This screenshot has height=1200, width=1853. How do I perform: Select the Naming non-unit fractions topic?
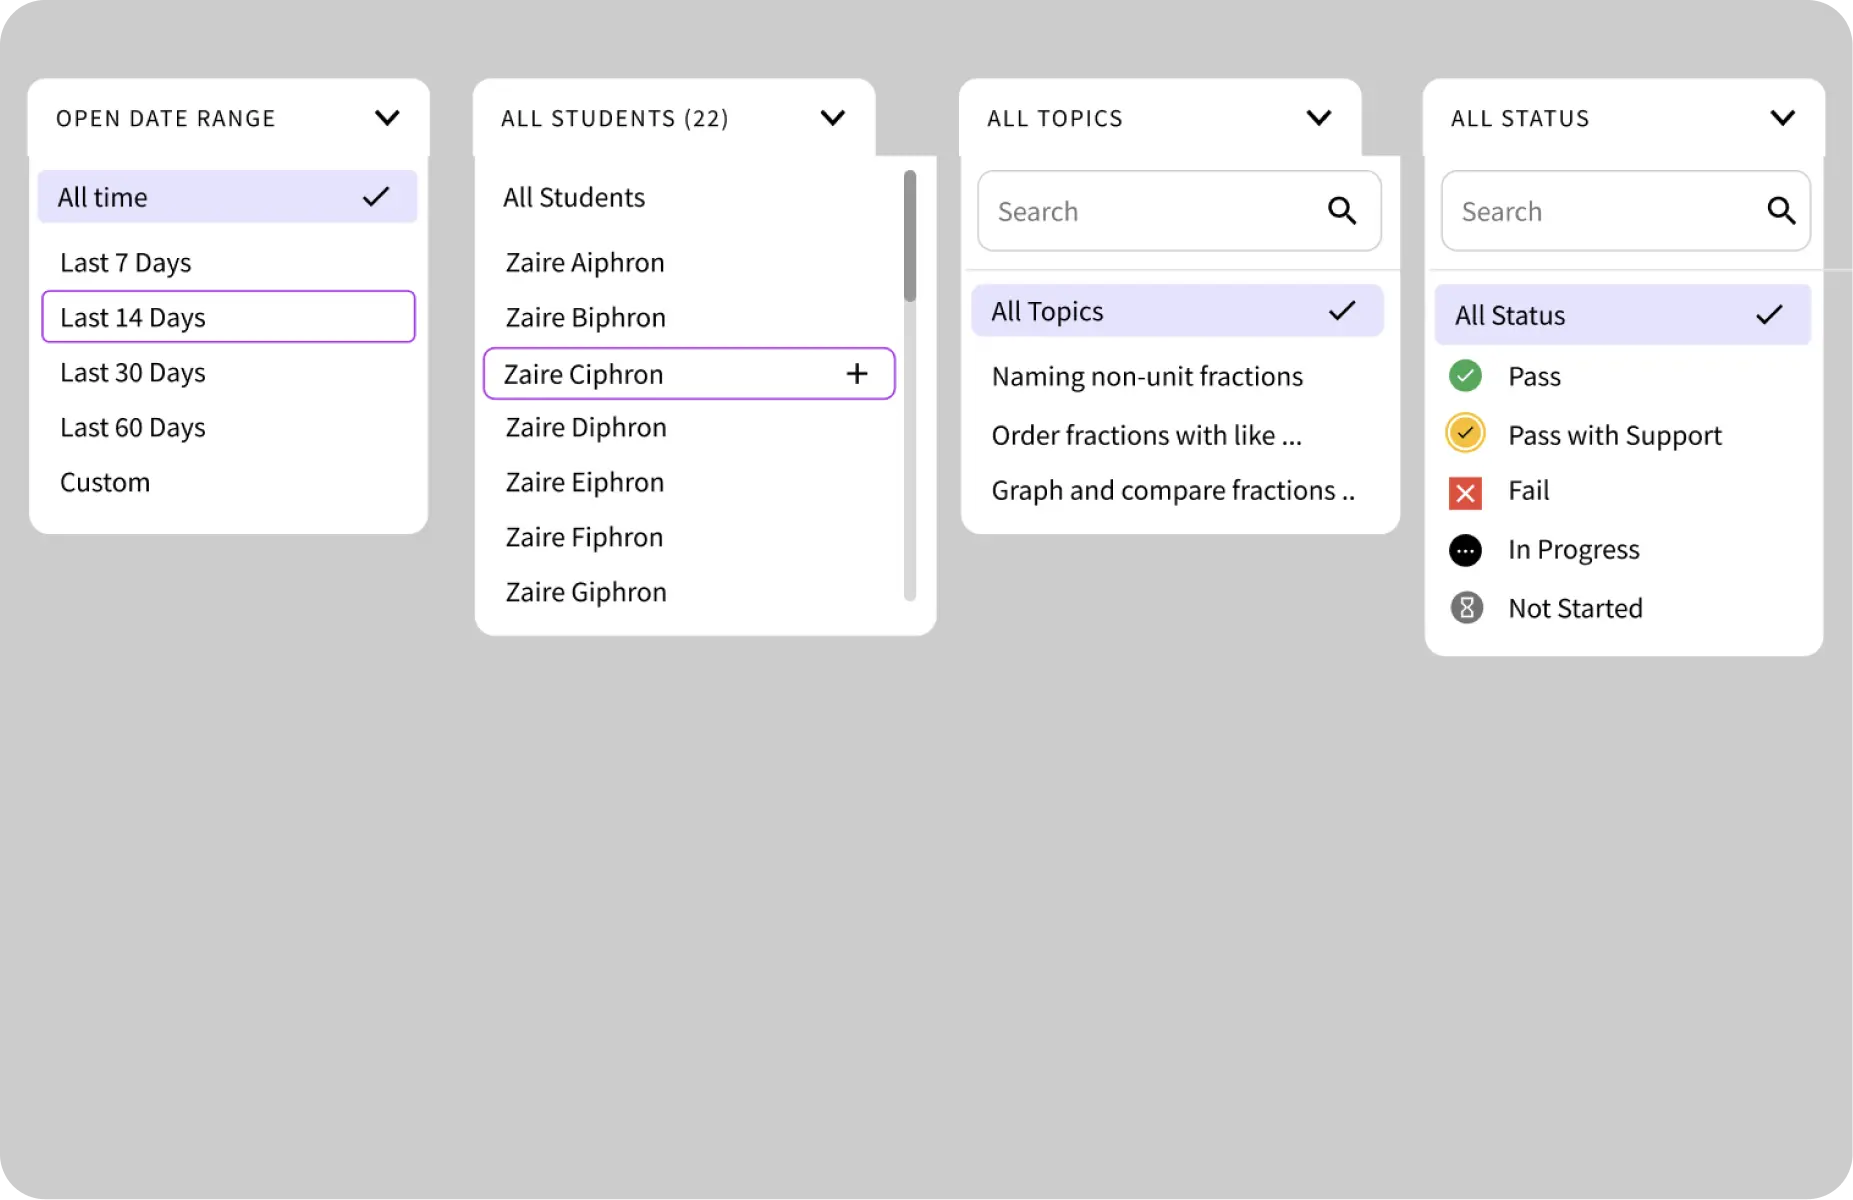pos(1147,376)
